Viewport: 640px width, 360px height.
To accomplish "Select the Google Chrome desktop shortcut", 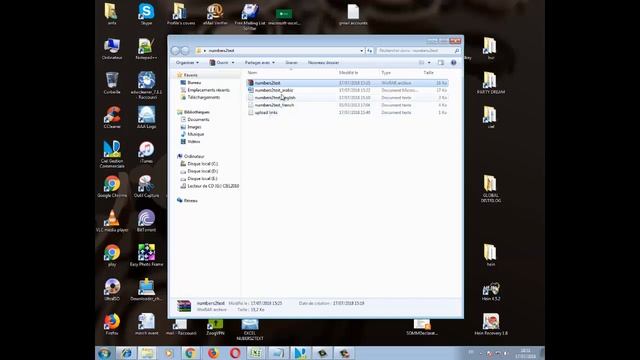I will pyautogui.click(x=112, y=187).
